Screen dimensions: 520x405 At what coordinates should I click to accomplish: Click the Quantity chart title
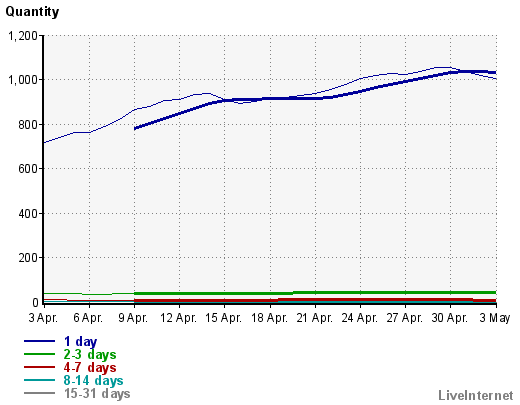[32, 12]
